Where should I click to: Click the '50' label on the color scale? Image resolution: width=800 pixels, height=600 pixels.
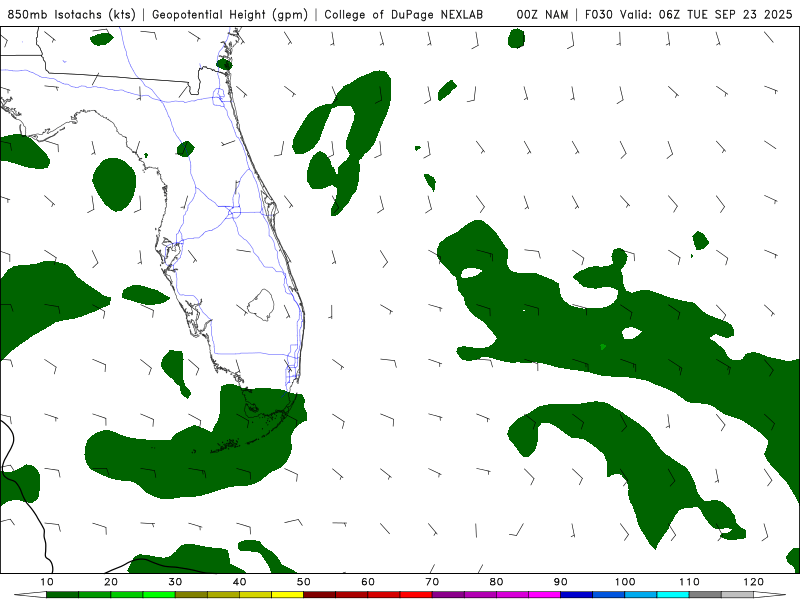(304, 582)
